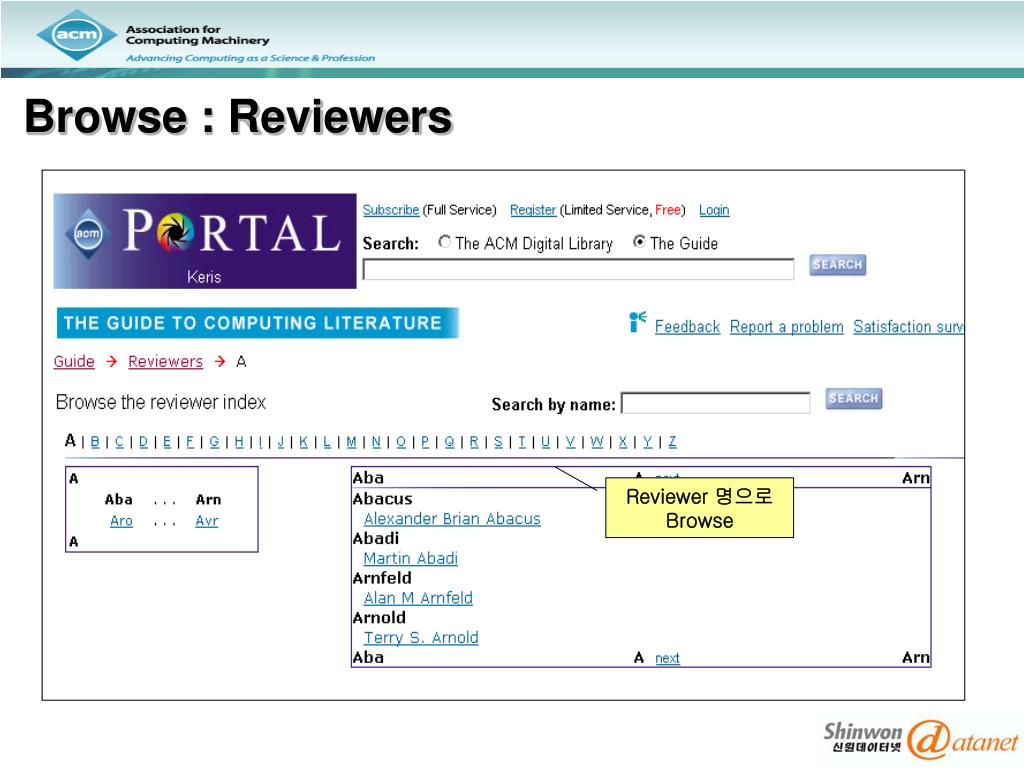The height and width of the screenshot is (768, 1024).
Task: Jump to letter L in index
Action: coord(327,442)
